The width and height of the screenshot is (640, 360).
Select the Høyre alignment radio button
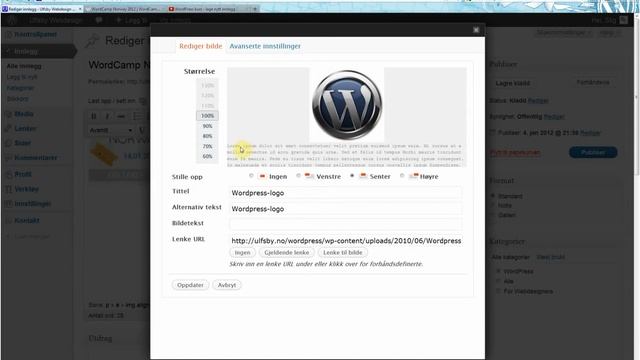click(402, 176)
